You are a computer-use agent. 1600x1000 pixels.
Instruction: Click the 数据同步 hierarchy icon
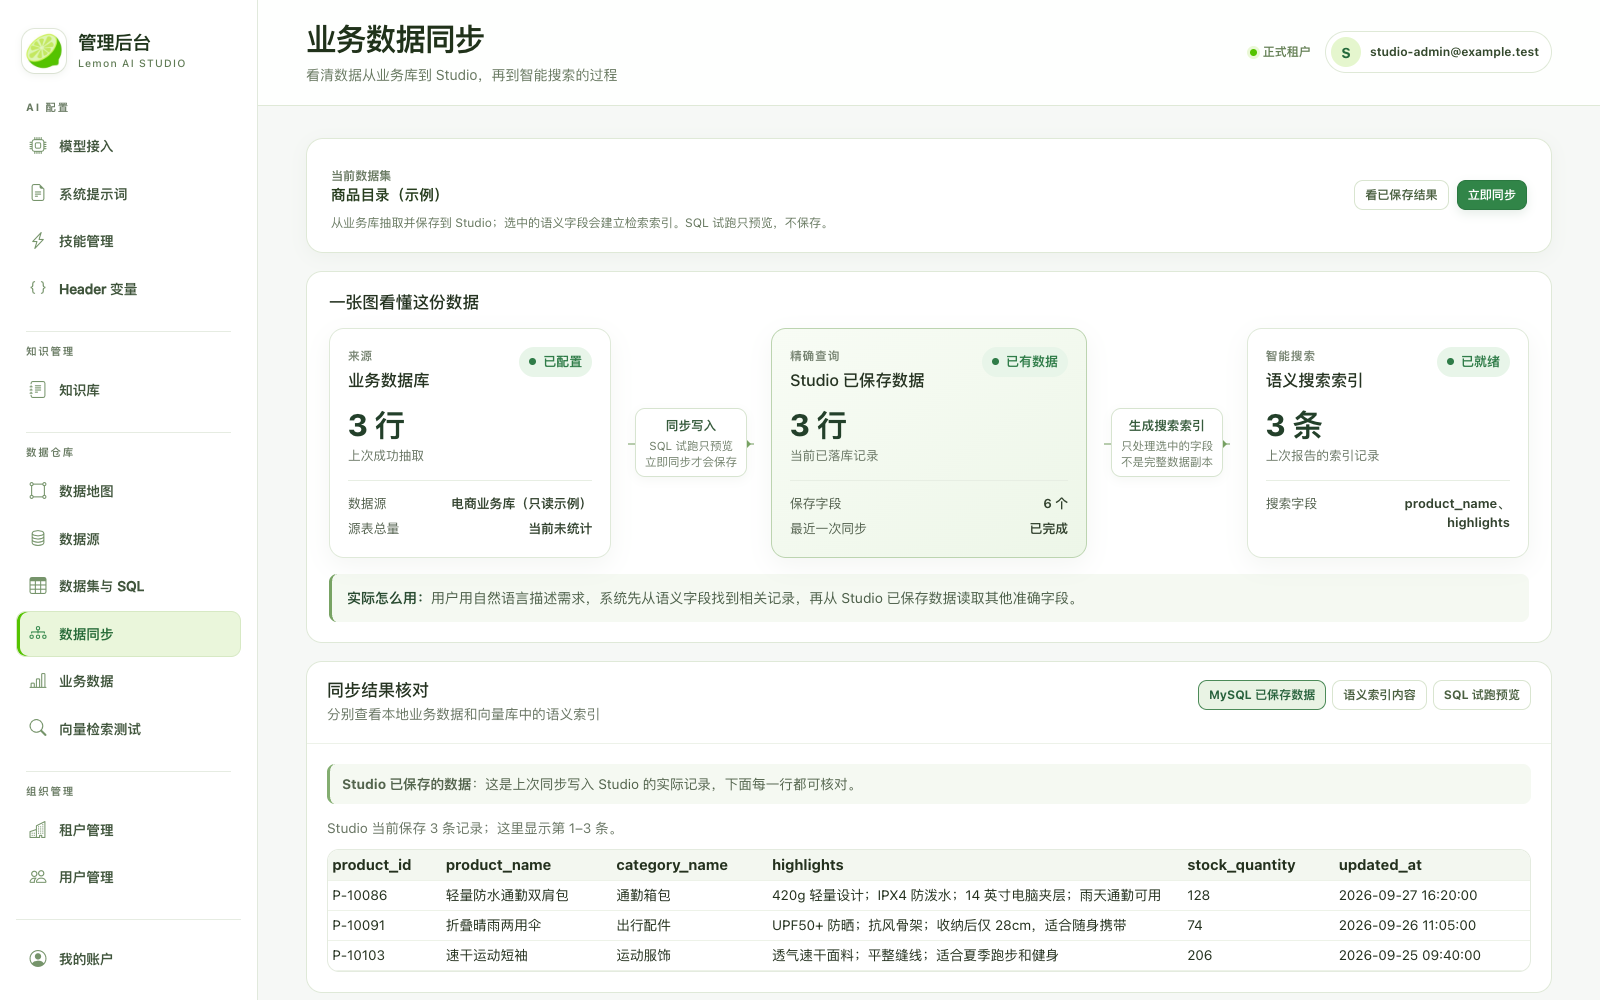pyautogui.click(x=38, y=633)
